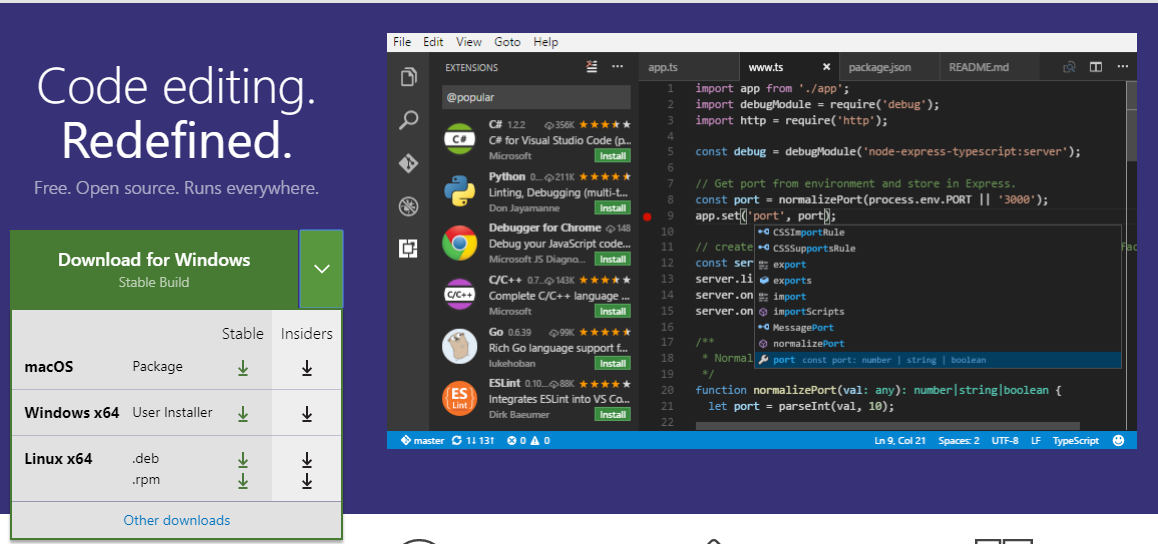Download Linux .rpm Insiders build arrow

click(x=307, y=481)
